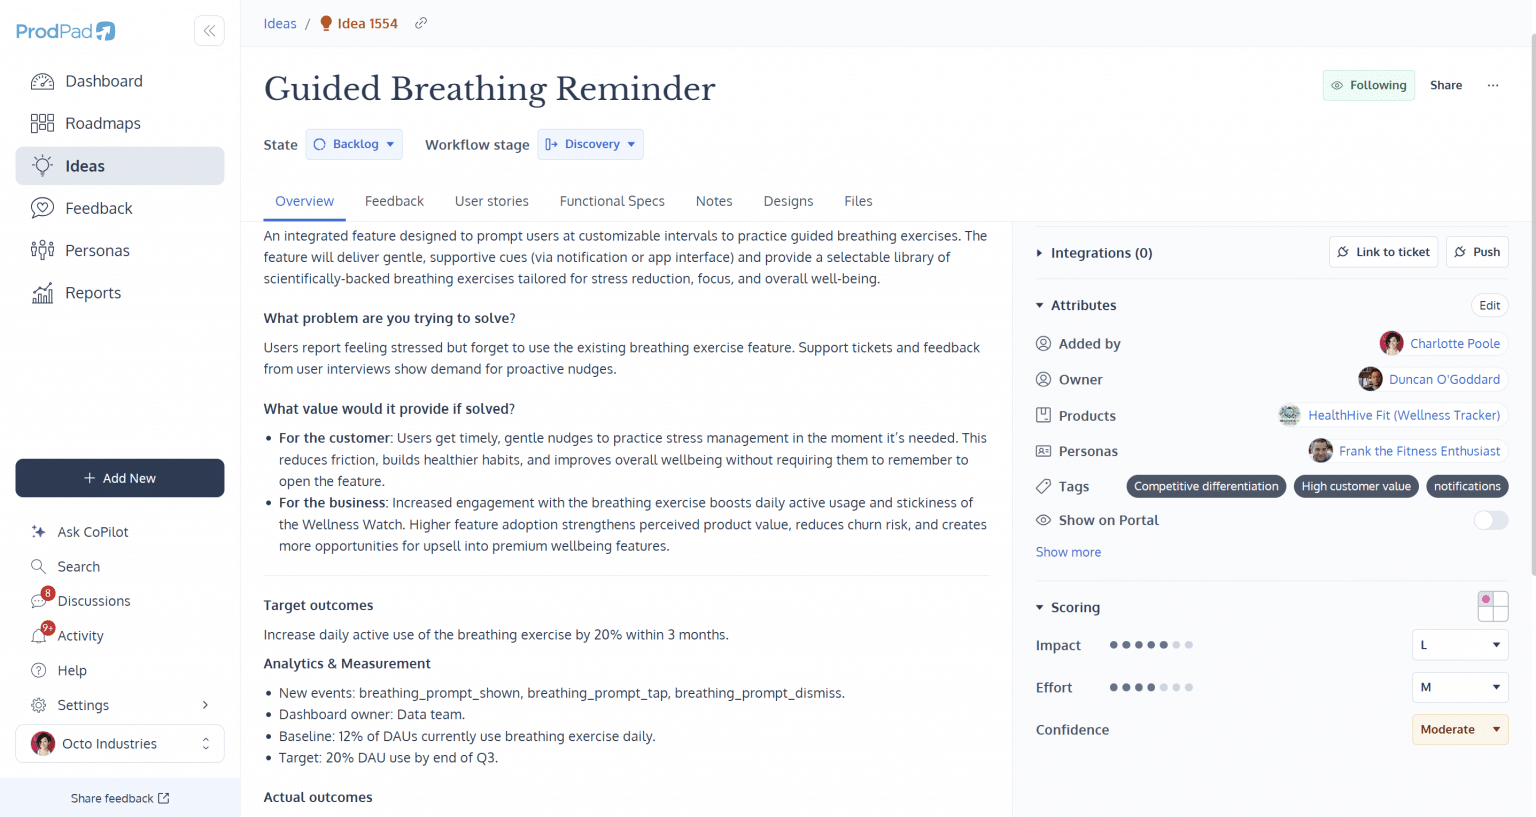Viewport: 1536px width, 817px height.
Task: Expand the Integrations (0) section
Action: 1094,253
